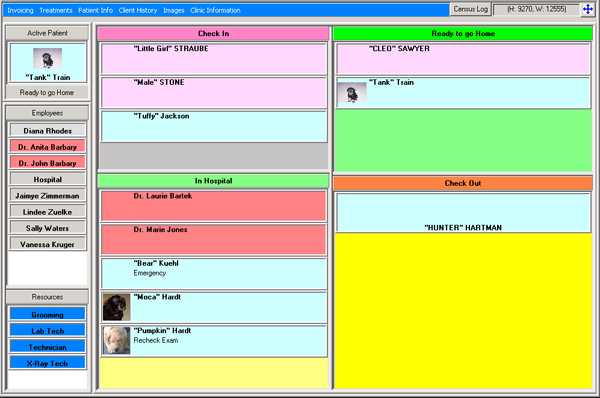The height and width of the screenshot is (398, 600).
Task: Click the blue four-arrow move icon
Action: point(588,9)
